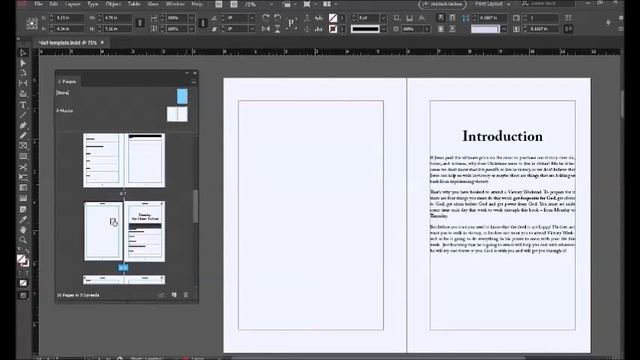Open the Print Layout workspace switcher
This screenshot has width=640, height=360.
(x=493, y=4)
